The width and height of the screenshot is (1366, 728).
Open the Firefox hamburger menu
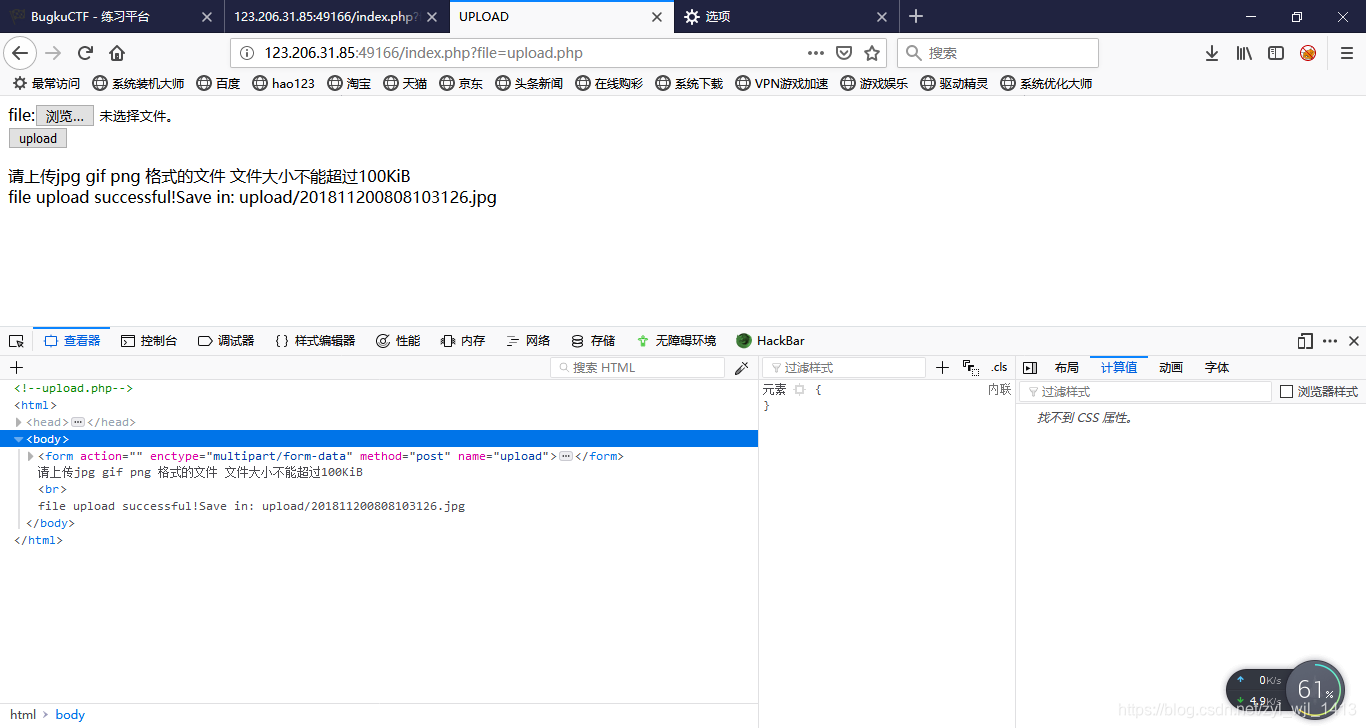1347,53
